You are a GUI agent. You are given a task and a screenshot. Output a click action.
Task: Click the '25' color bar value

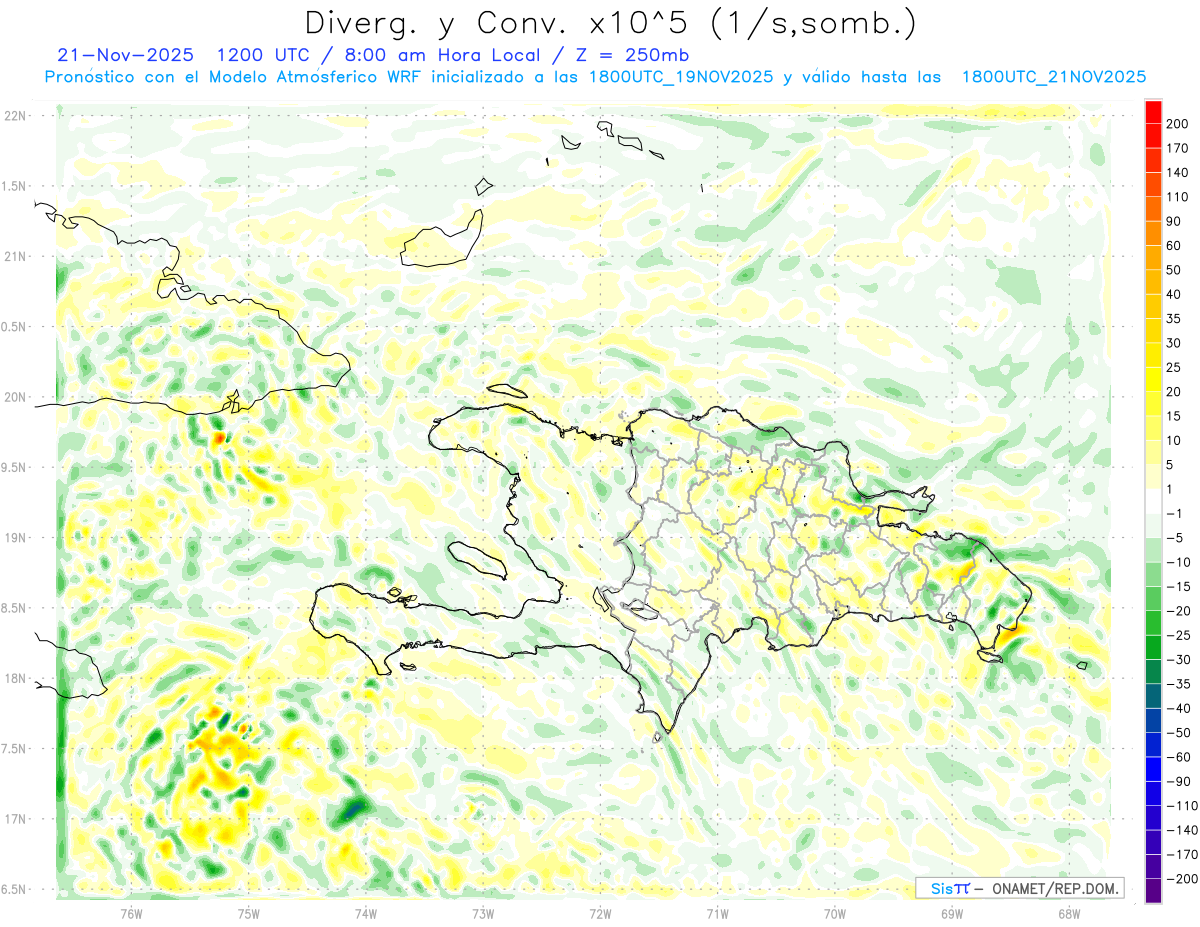(1174, 368)
